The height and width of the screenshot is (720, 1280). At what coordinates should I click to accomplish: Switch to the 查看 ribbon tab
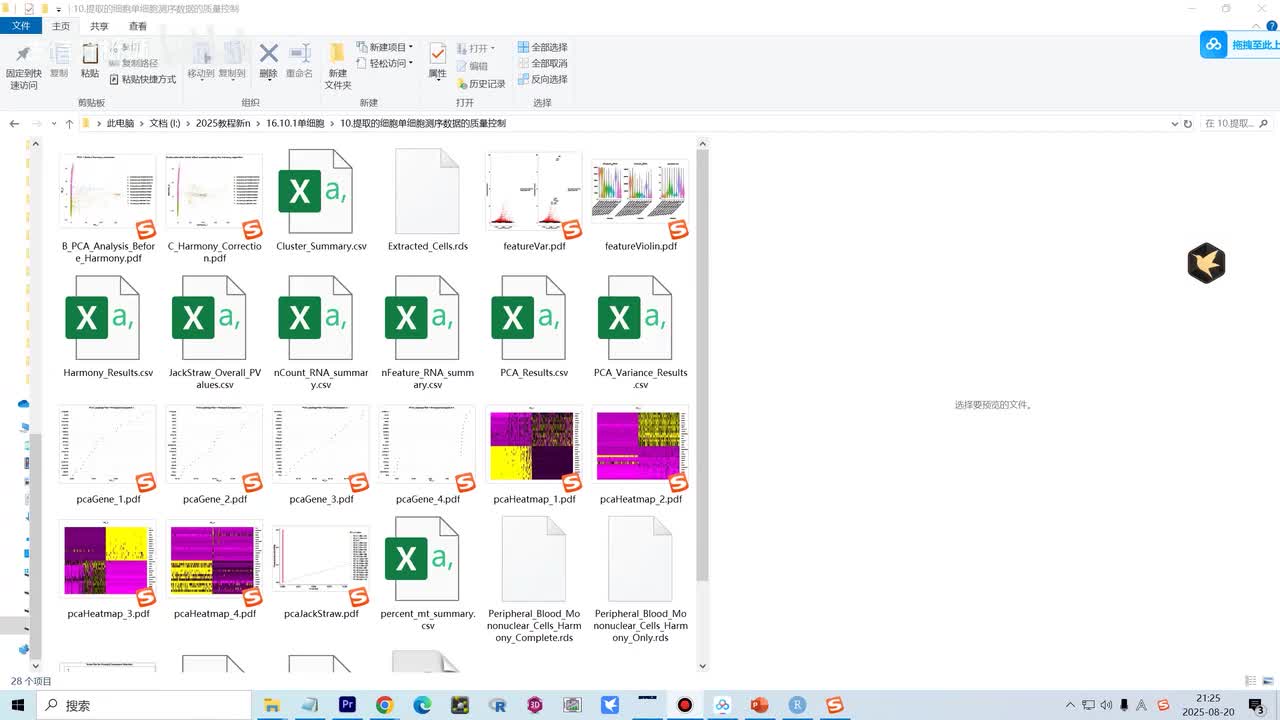point(138,26)
